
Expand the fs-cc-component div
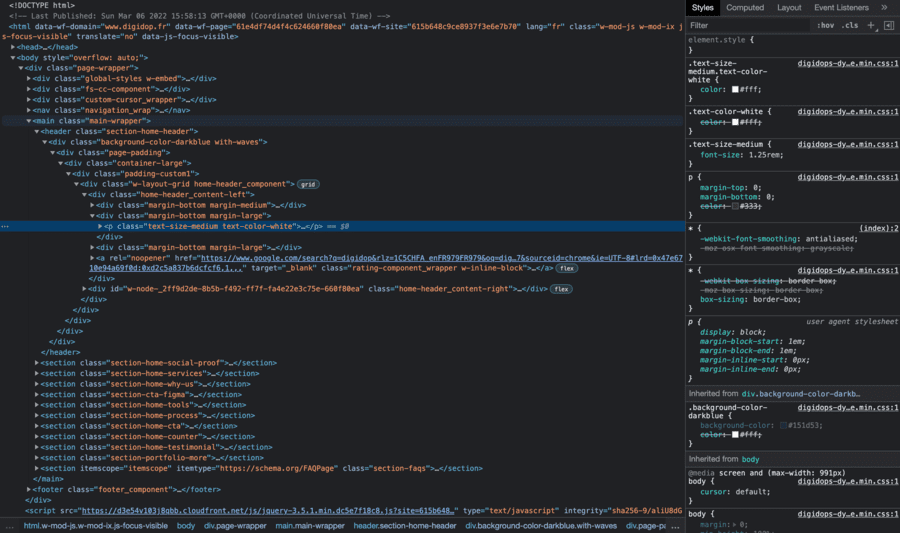(x=29, y=90)
